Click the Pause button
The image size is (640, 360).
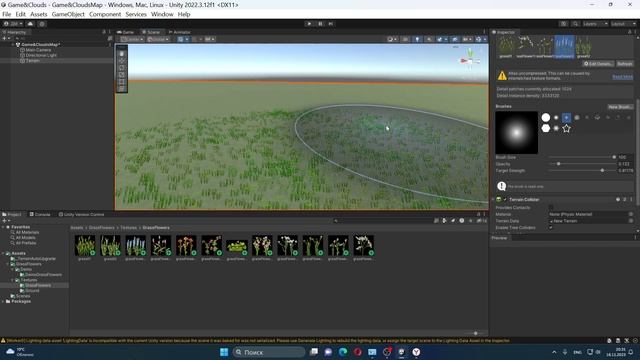pos(320,24)
